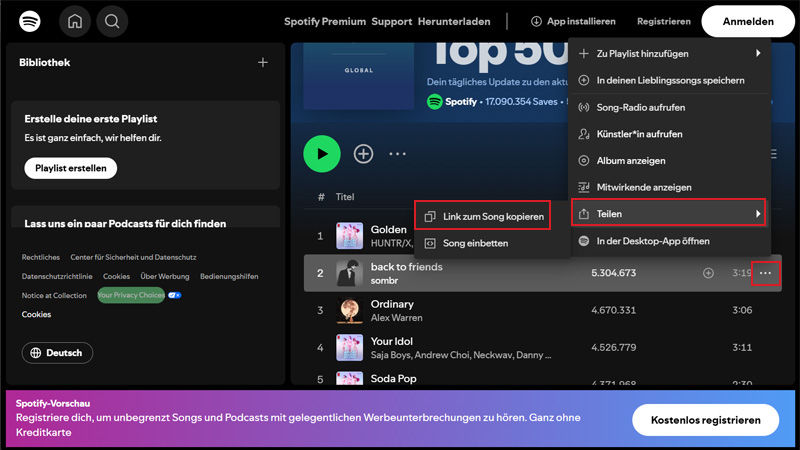Click the Teilen share icon
Screen dimensions: 800x450
pyautogui.click(x=584, y=214)
